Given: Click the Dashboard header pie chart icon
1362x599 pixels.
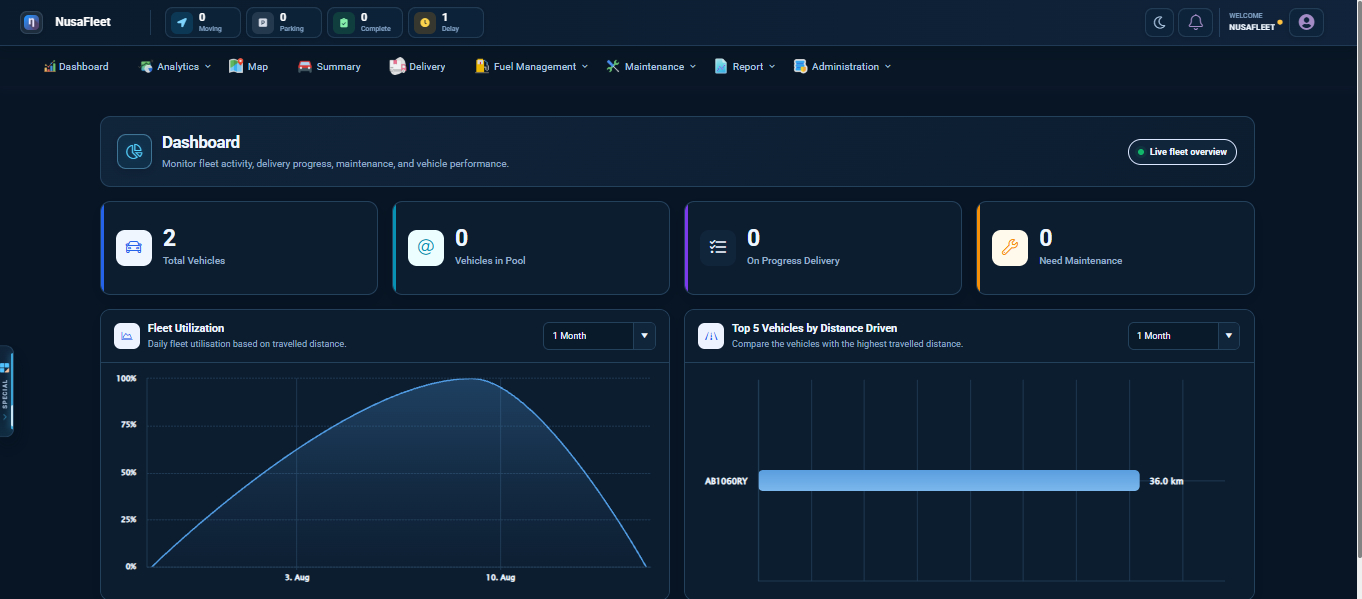Looking at the screenshot, I should (x=134, y=151).
